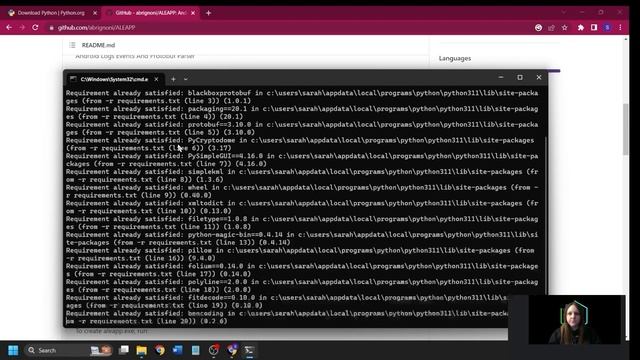Viewport: 640px width, 360px height.
Task: Open the README.md outline list icon
Action: point(72,45)
